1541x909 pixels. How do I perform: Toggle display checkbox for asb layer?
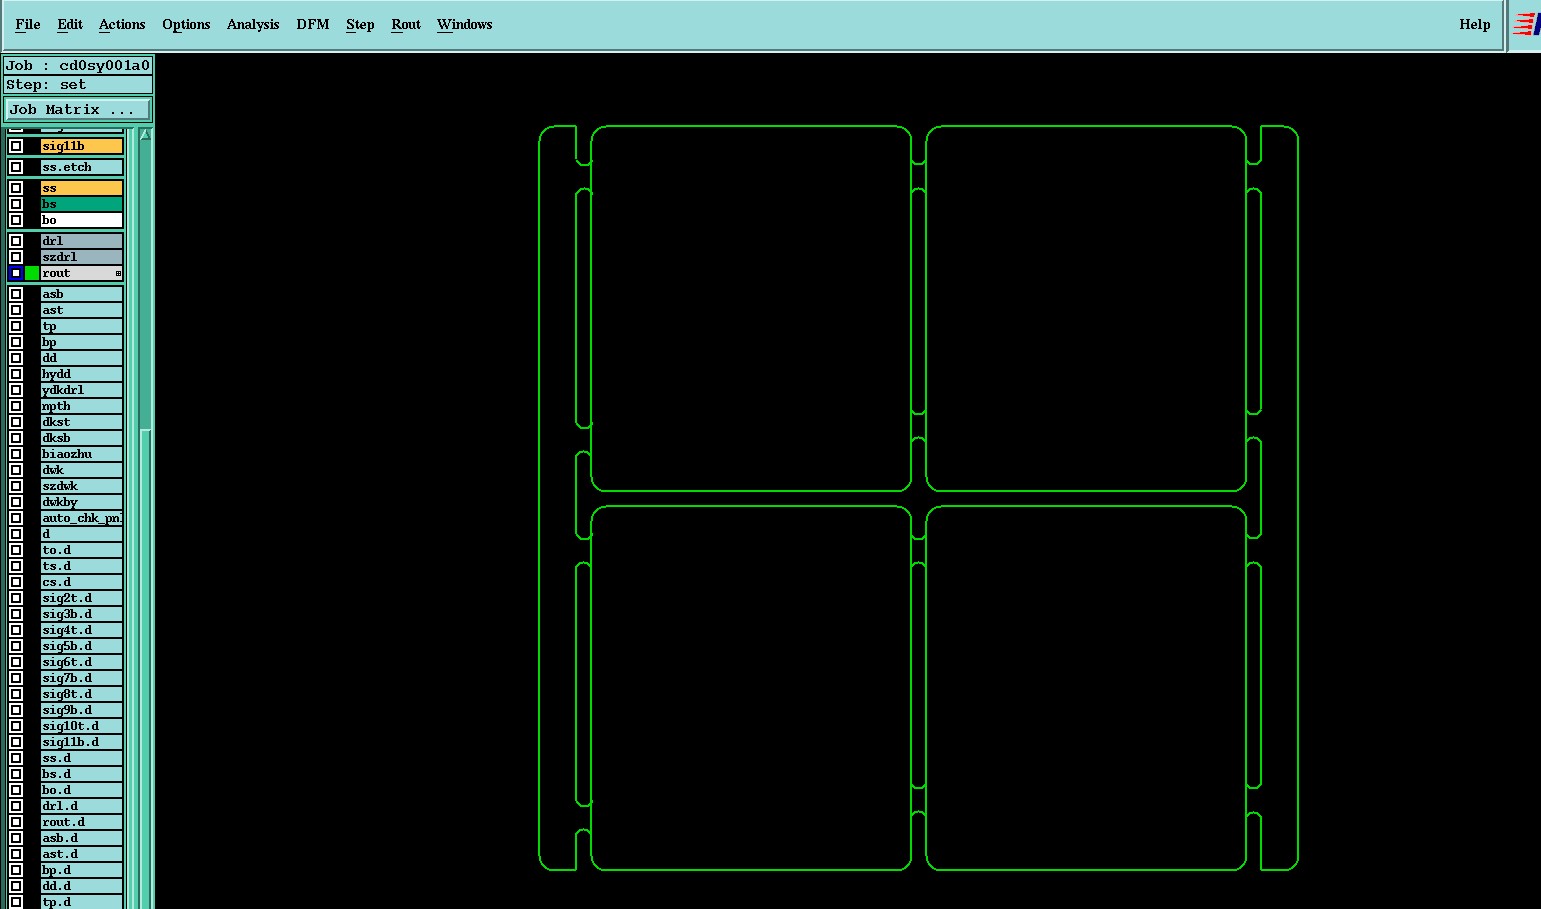coord(16,294)
